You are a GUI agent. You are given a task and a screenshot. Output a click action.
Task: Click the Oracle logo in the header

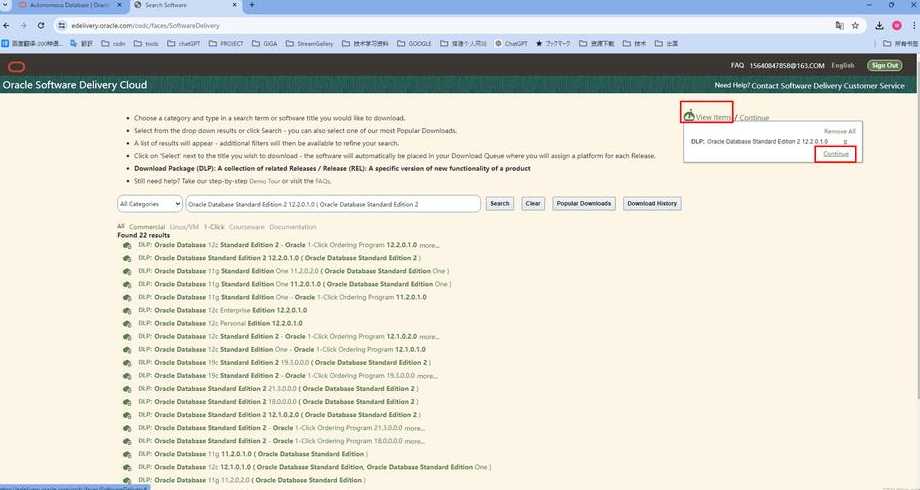(16, 66)
